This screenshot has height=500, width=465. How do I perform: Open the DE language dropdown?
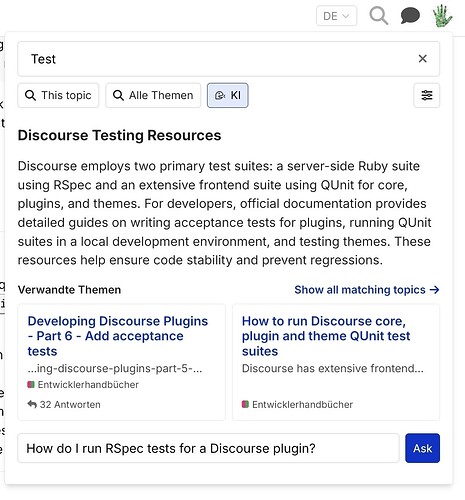pyautogui.click(x=336, y=16)
